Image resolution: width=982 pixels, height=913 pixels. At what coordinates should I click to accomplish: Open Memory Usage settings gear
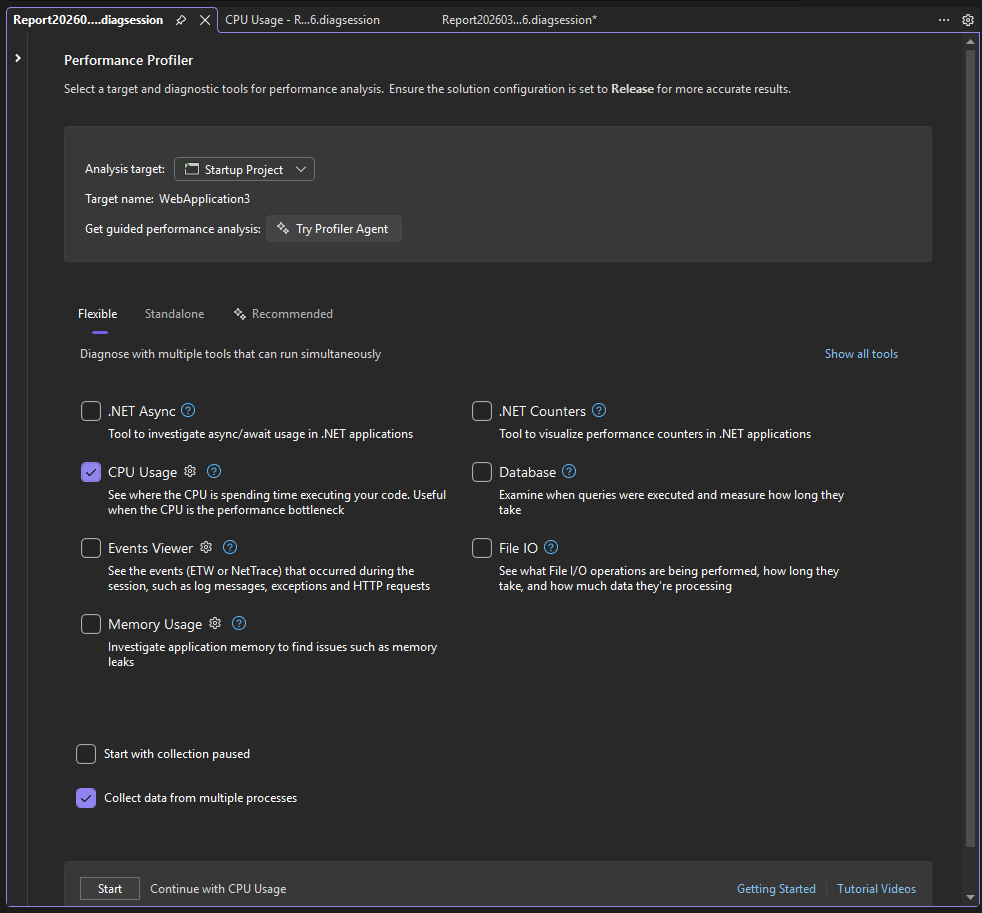pyautogui.click(x=214, y=623)
